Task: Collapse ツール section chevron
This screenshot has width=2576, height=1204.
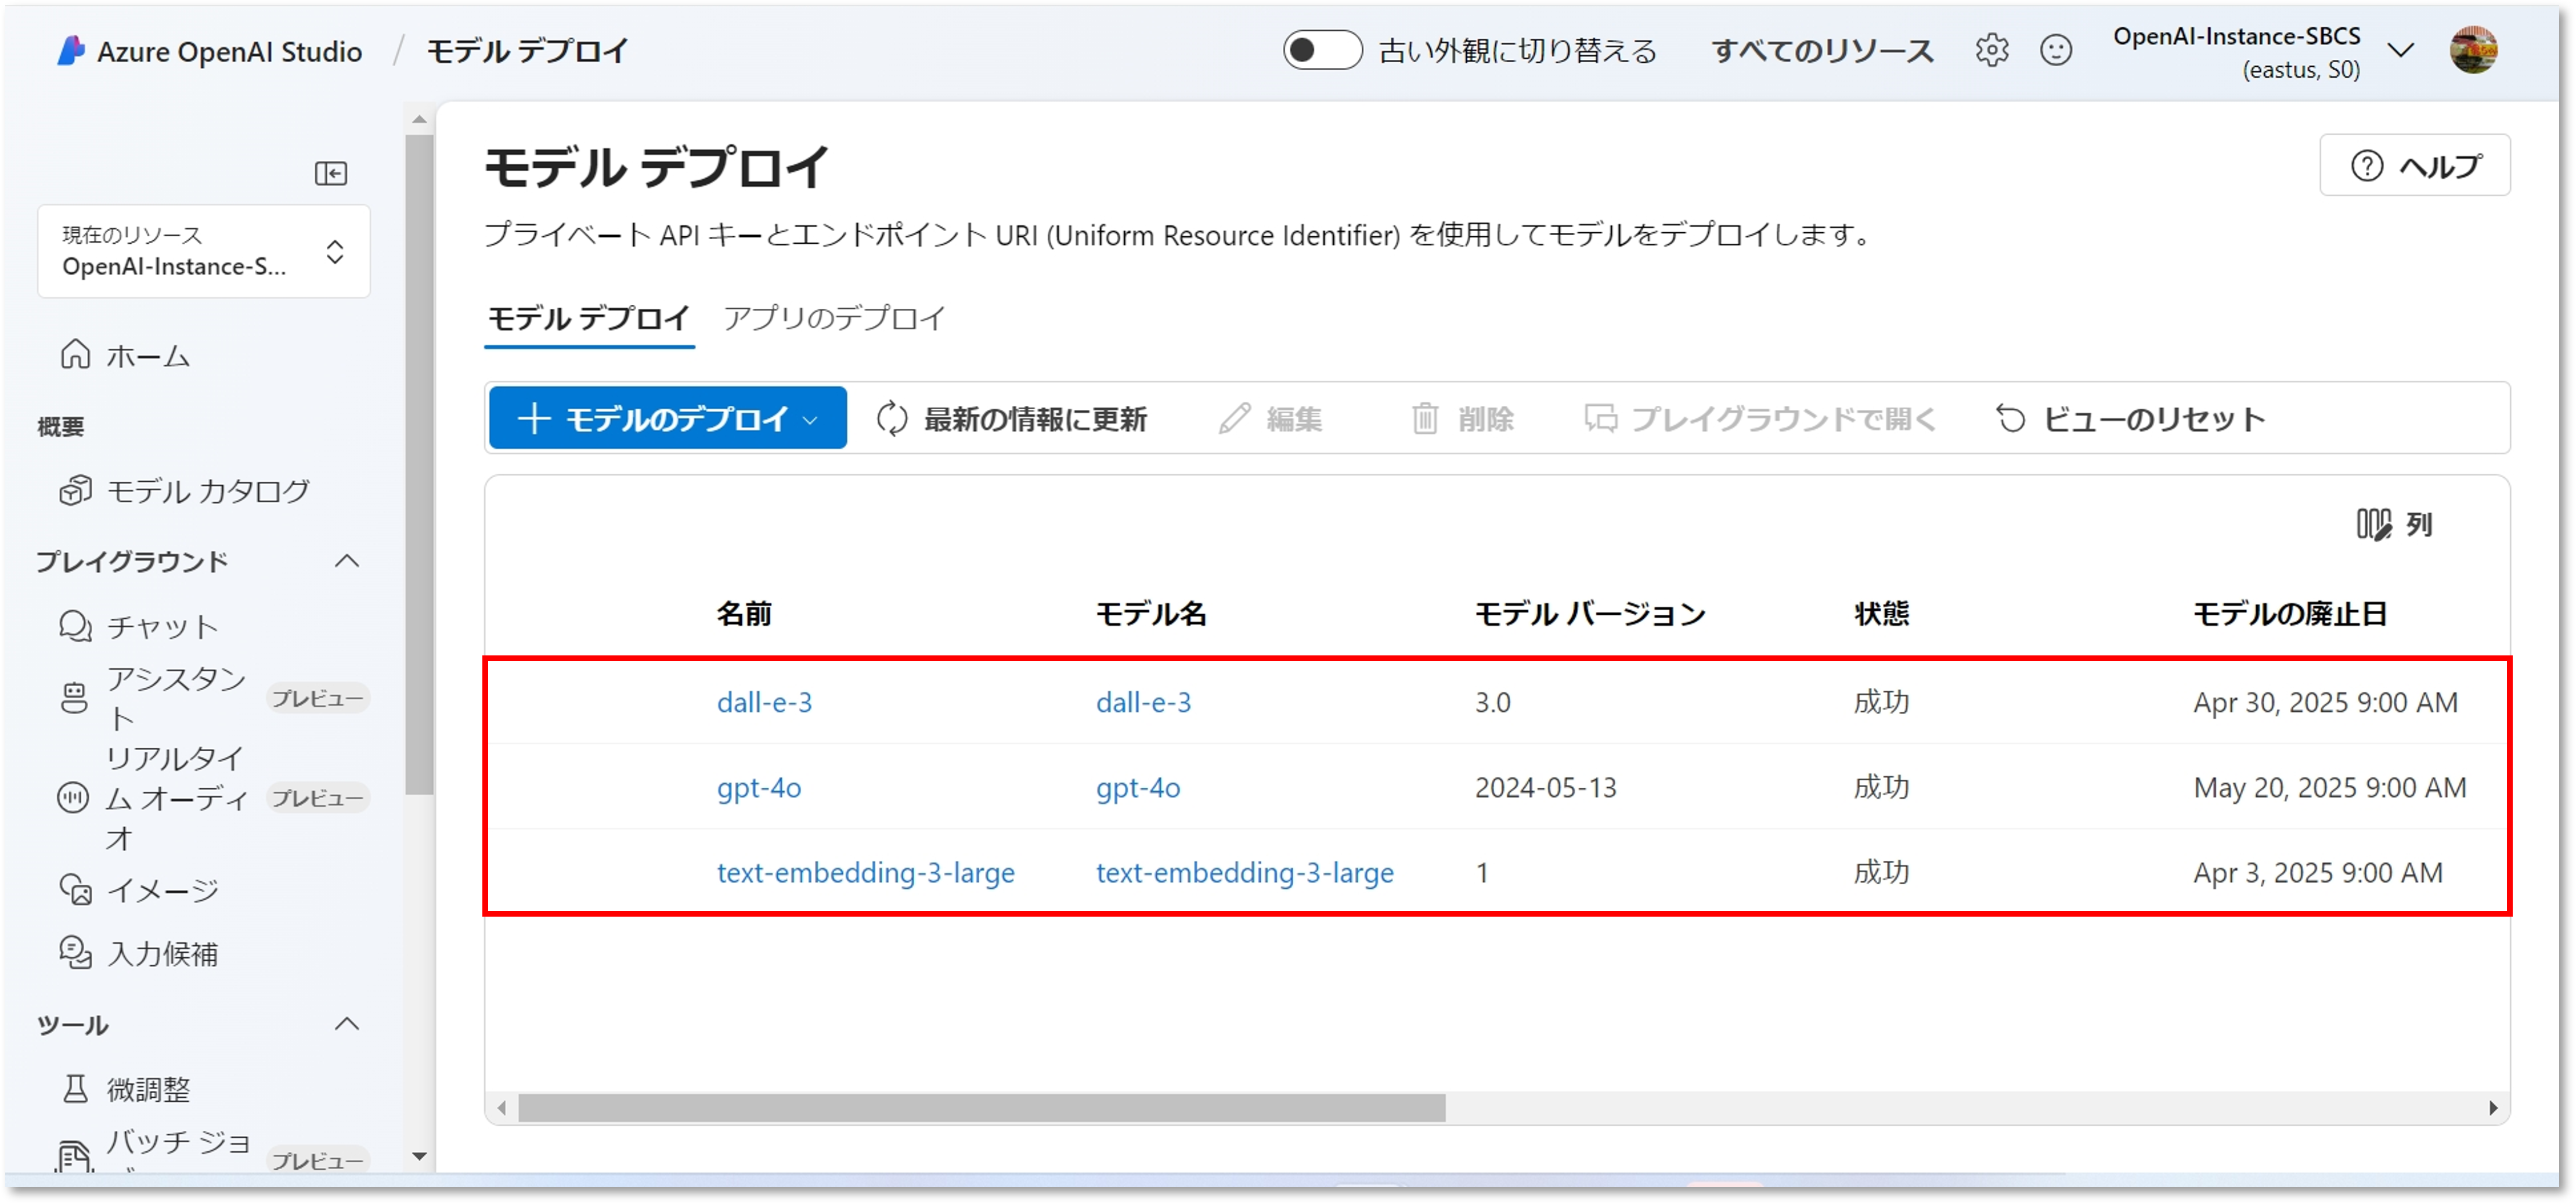Action: [347, 1024]
